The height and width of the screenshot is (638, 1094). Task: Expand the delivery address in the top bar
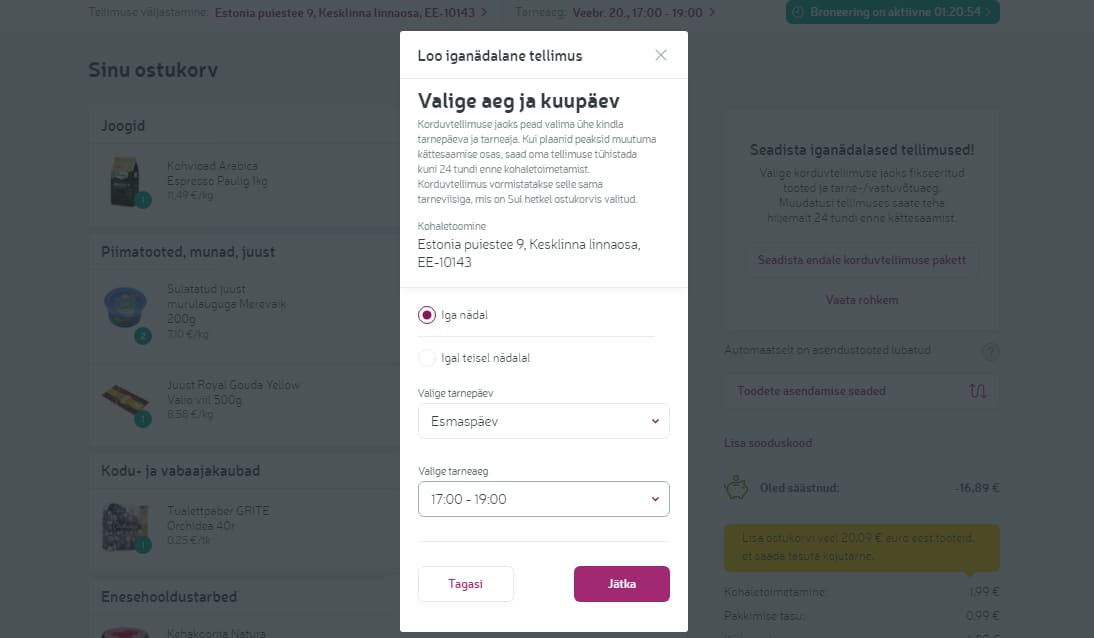(351, 13)
